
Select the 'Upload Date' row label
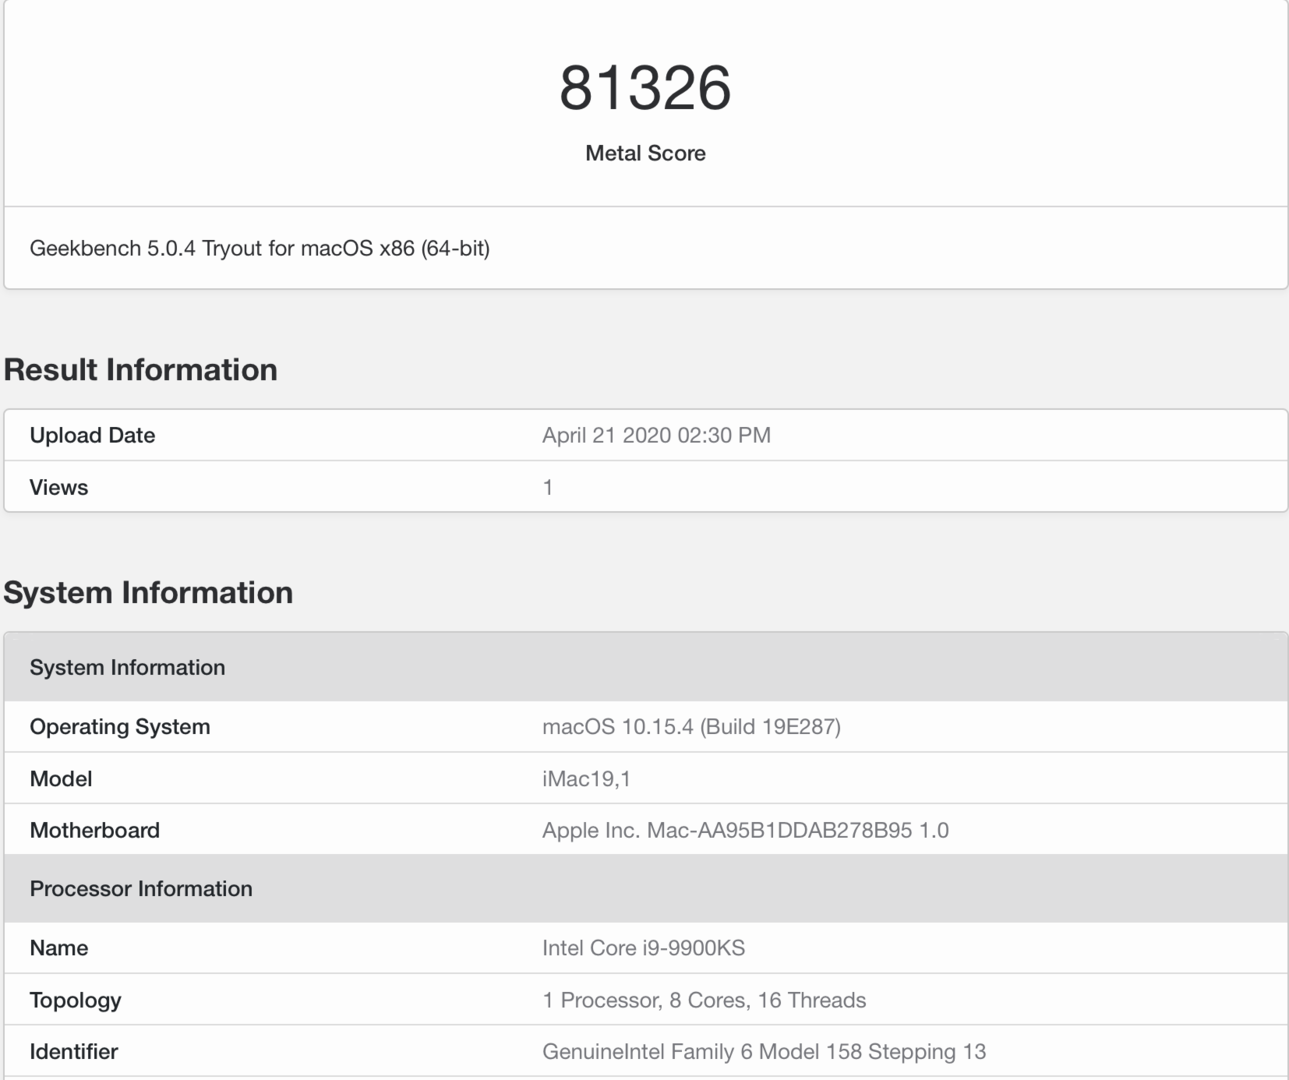click(92, 435)
